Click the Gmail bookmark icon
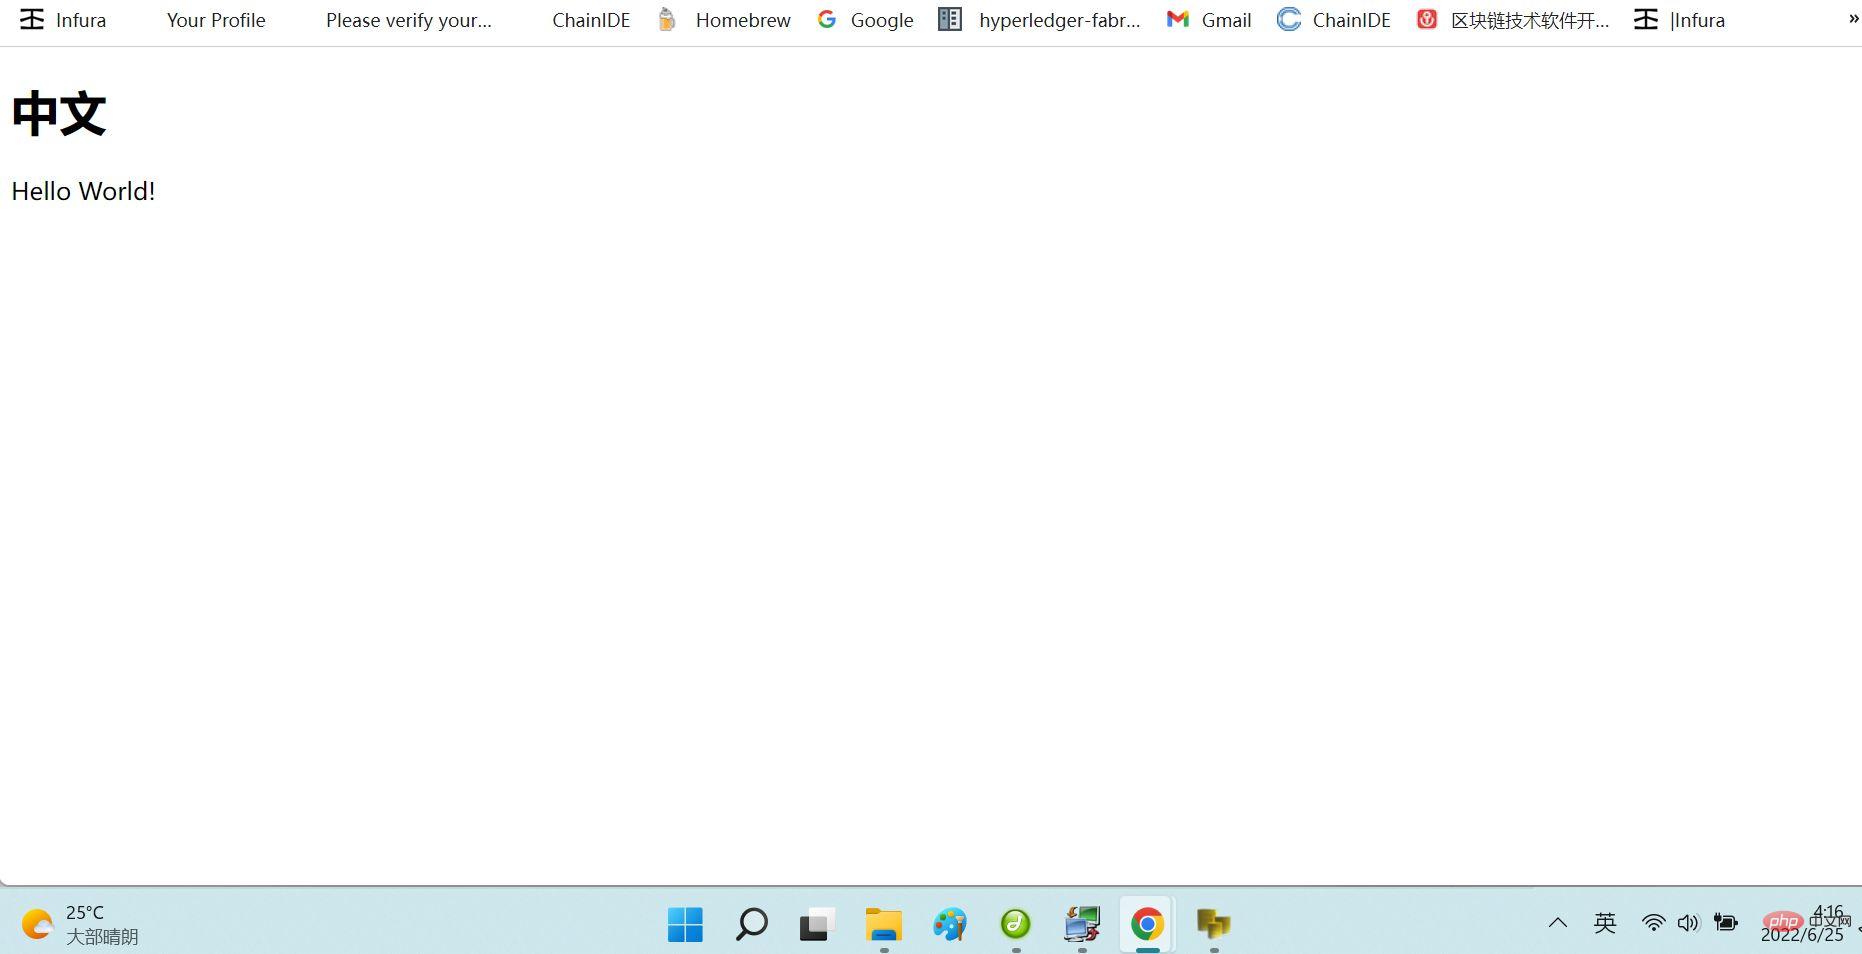The width and height of the screenshot is (1862, 954). pos(1178,19)
